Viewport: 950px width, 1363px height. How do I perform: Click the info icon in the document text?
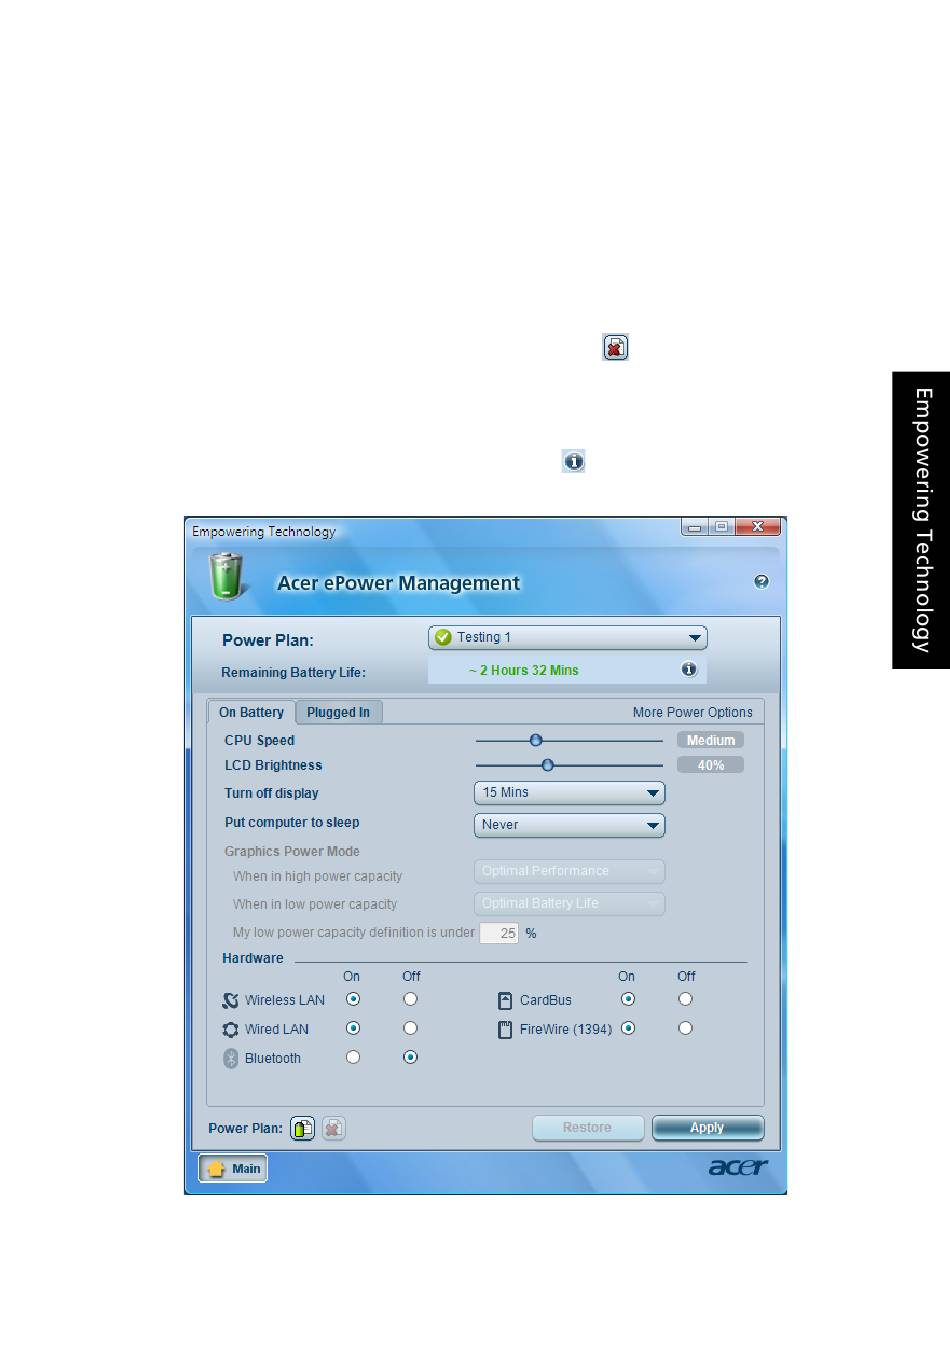point(573,461)
